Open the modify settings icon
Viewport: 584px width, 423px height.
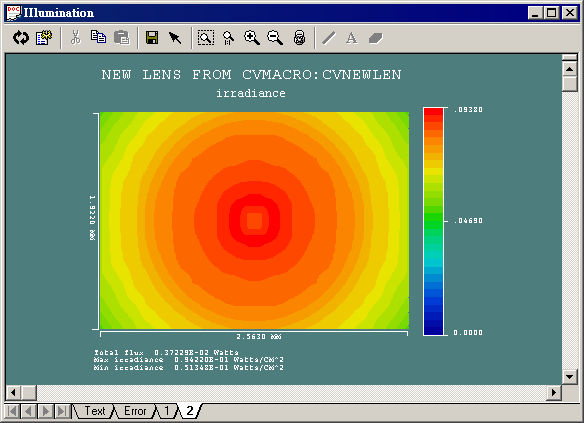click(x=44, y=38)
